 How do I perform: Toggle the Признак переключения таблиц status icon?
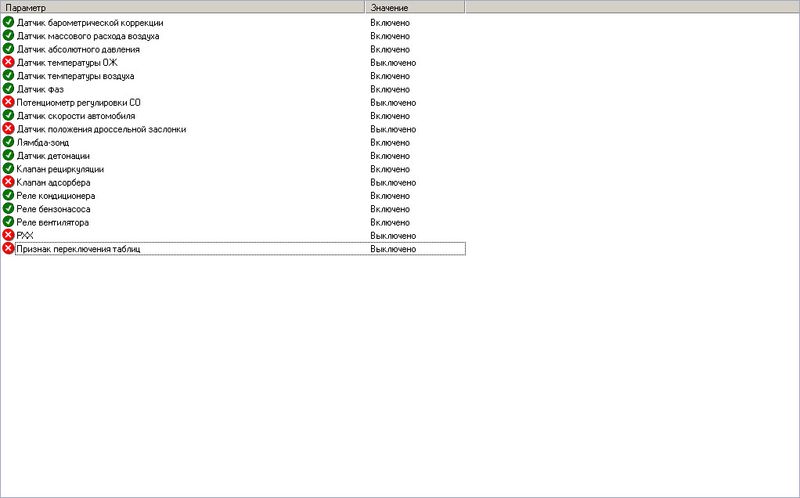[x=8, y=248]
